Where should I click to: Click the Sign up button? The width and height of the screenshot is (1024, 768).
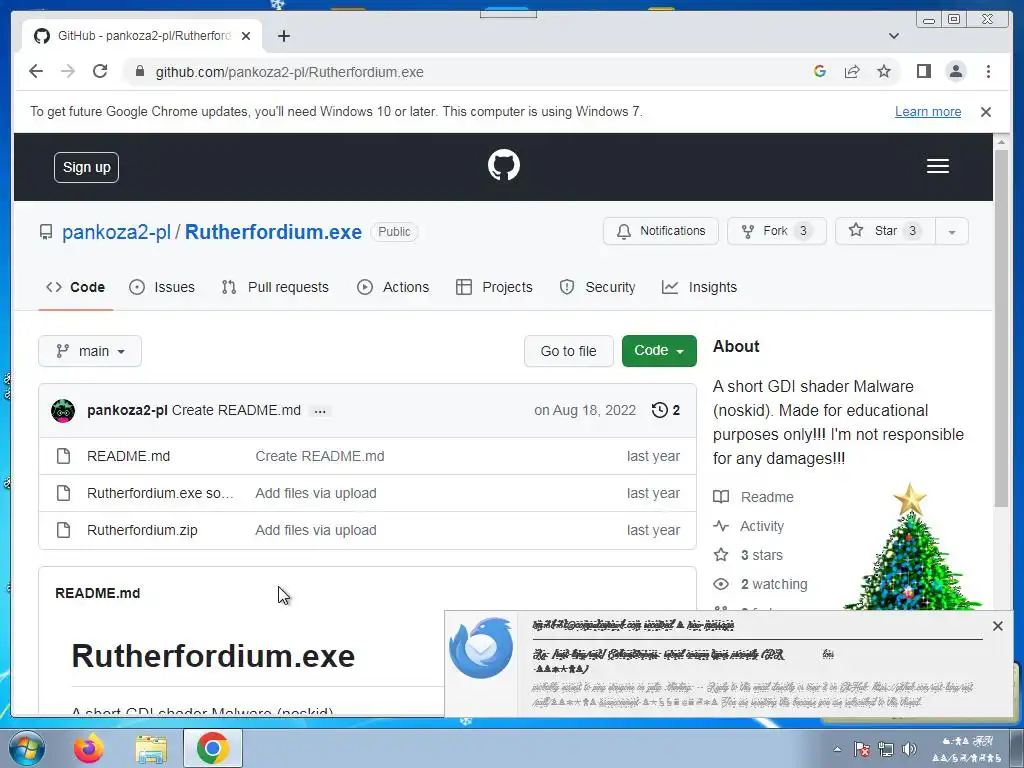[86, 167]
